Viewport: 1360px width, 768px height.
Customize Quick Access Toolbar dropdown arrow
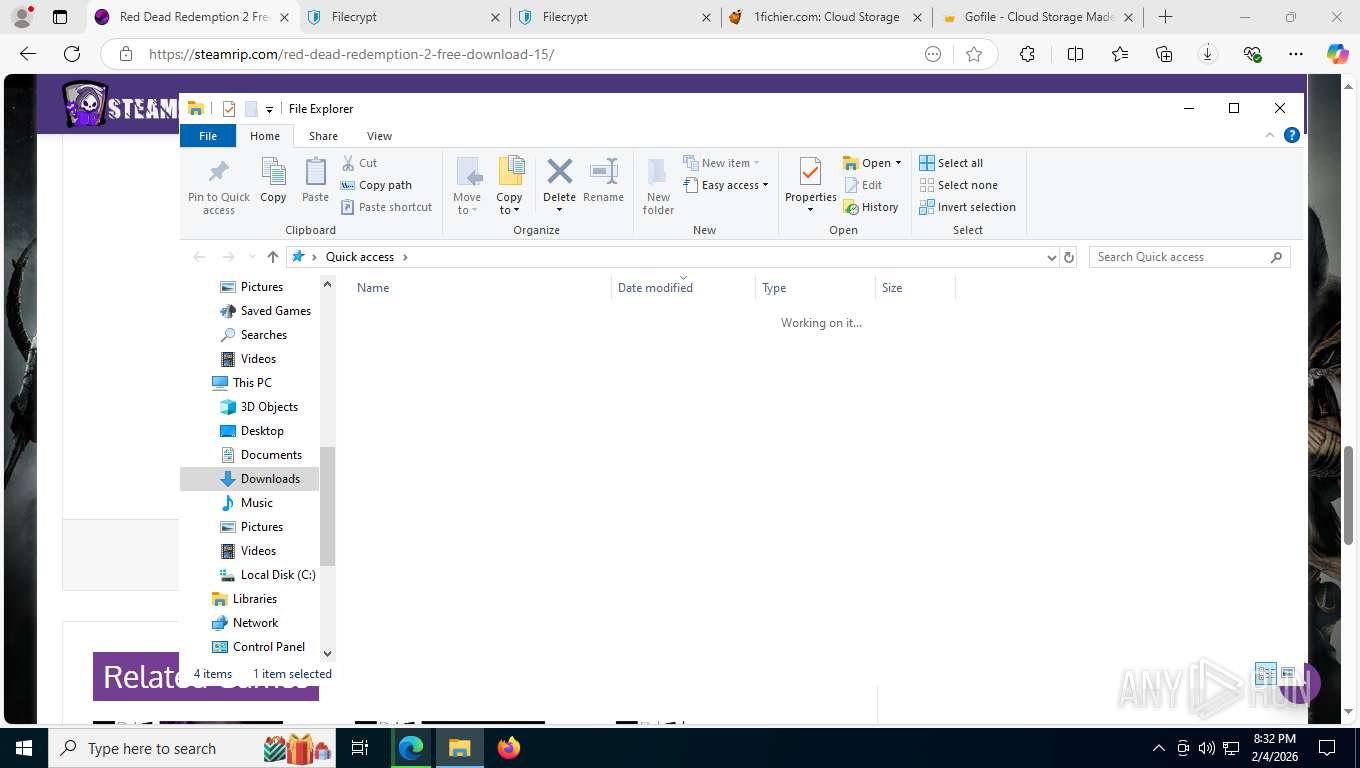click(x=269, y=109)
